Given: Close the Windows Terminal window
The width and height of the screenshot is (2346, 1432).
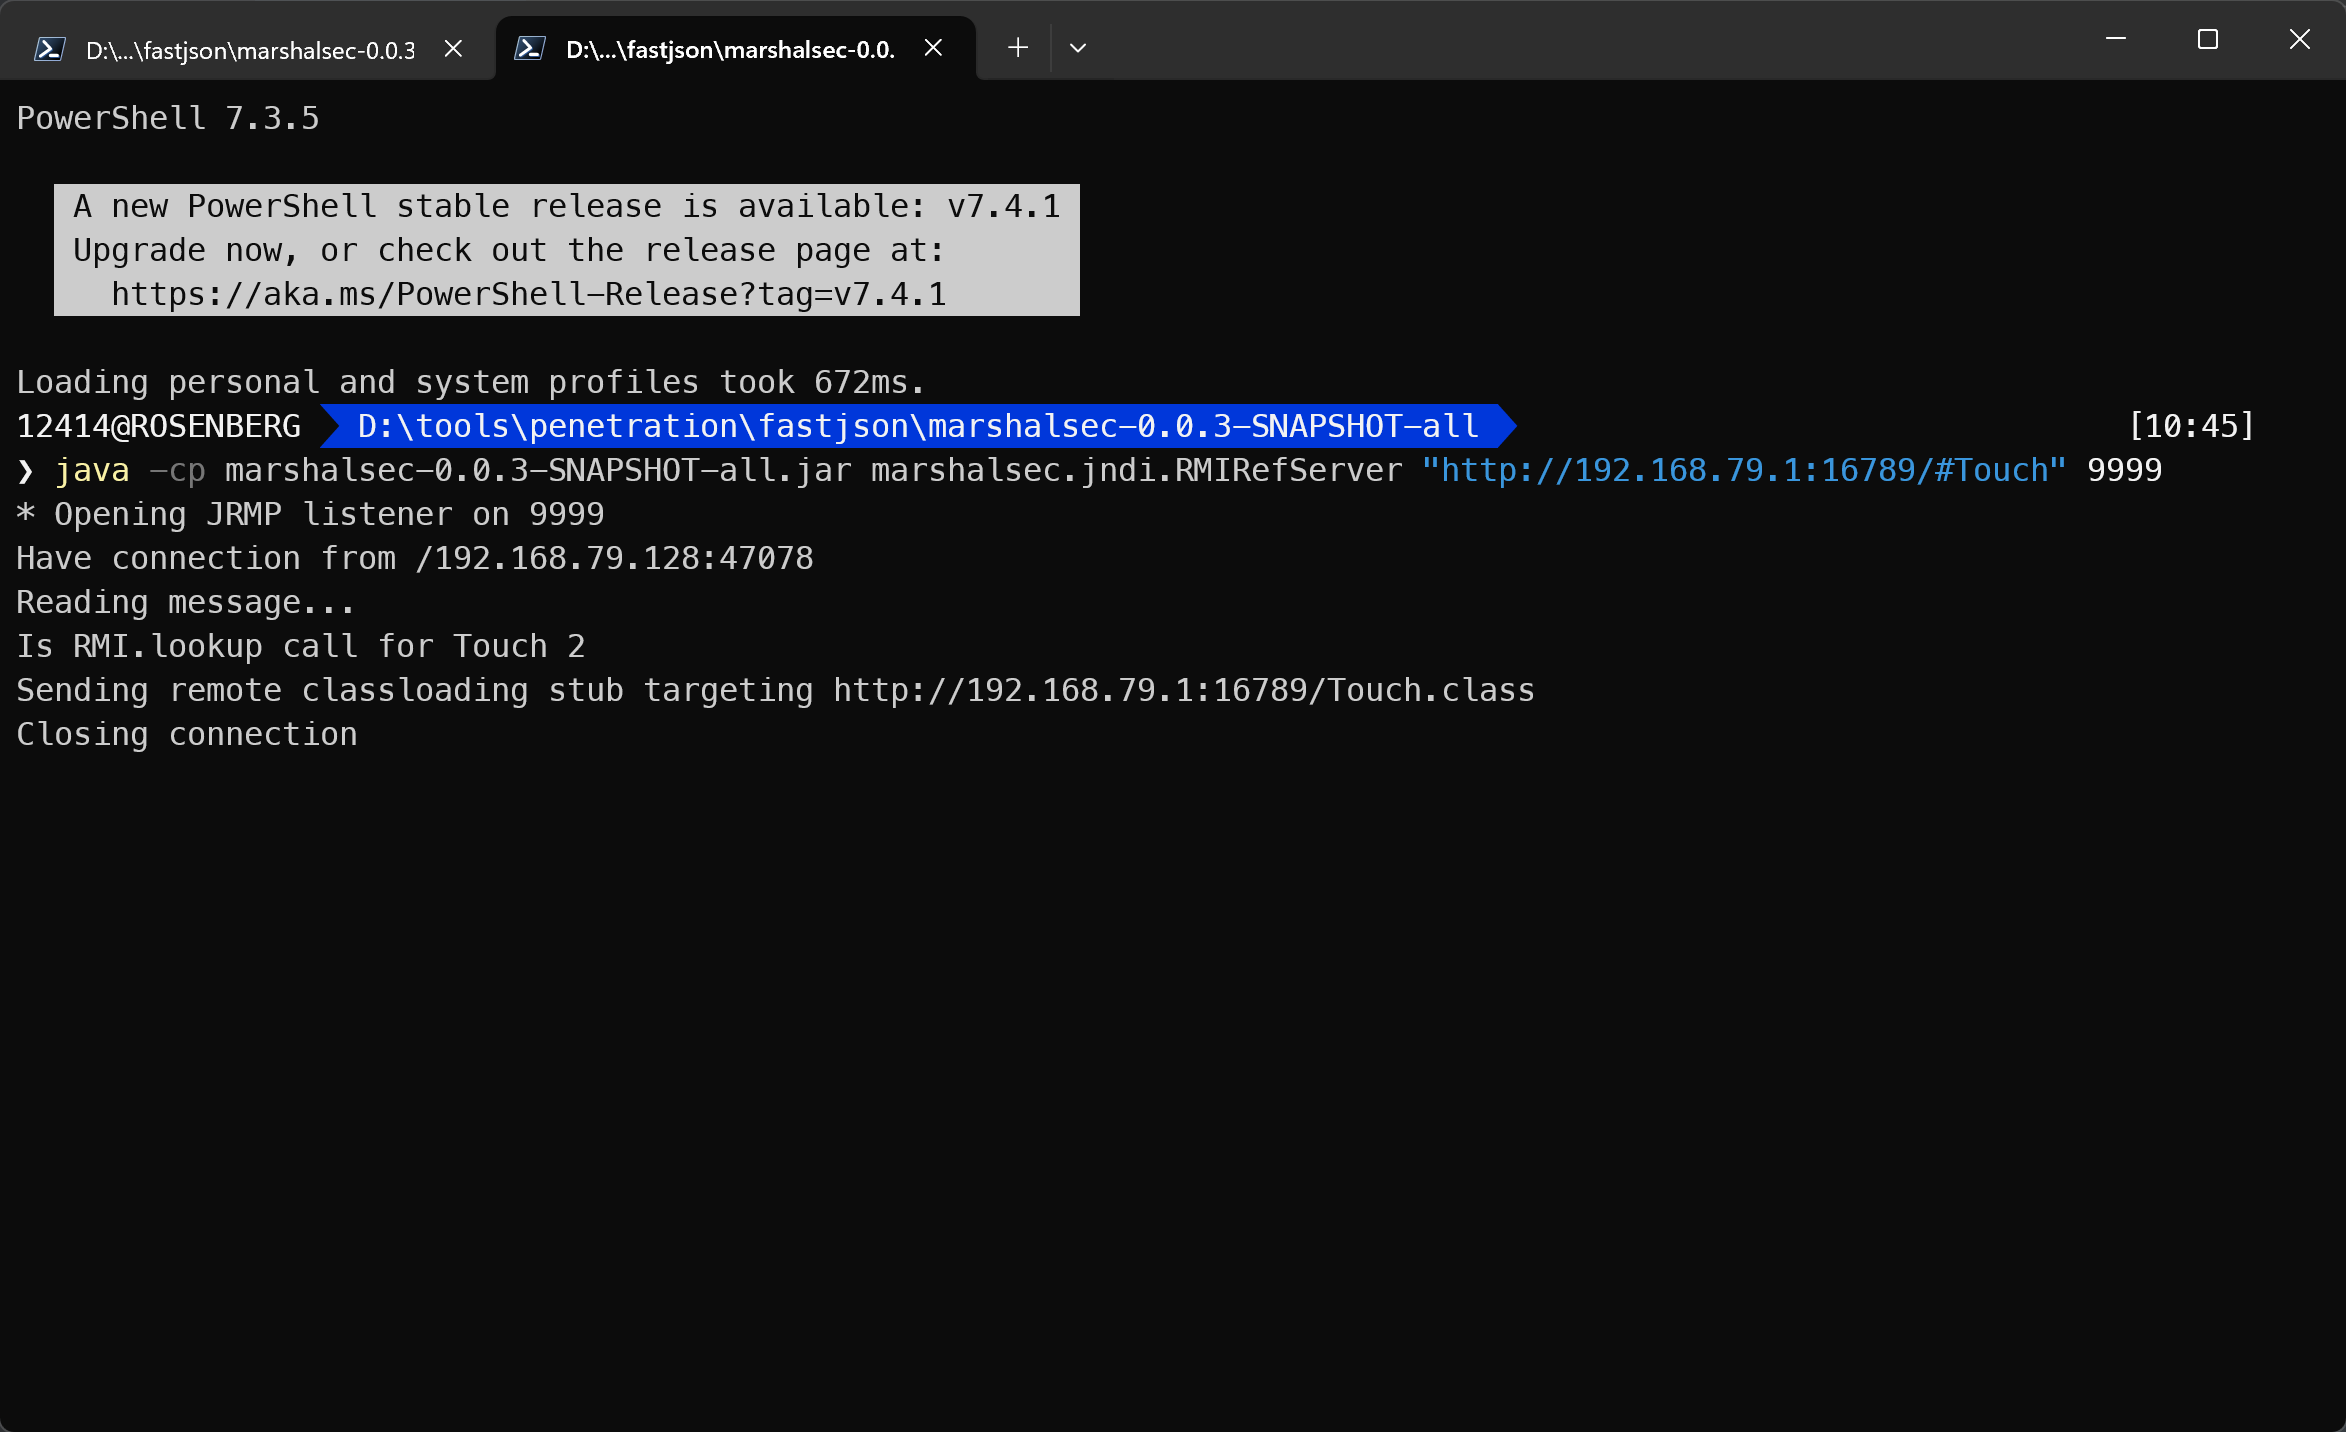Looking at the screenshot, I should pyautogui.click(x=2300, y=40).
